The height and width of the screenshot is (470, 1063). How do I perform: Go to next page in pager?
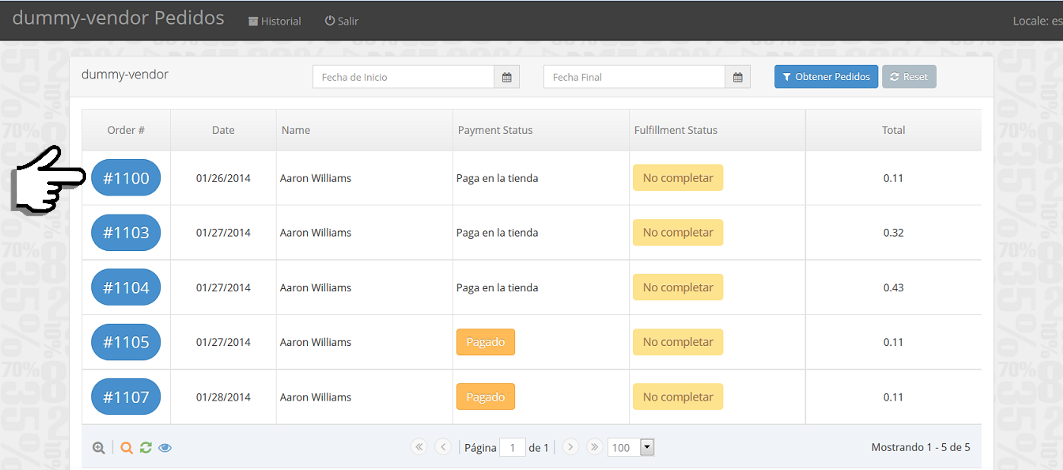[571, 447]
